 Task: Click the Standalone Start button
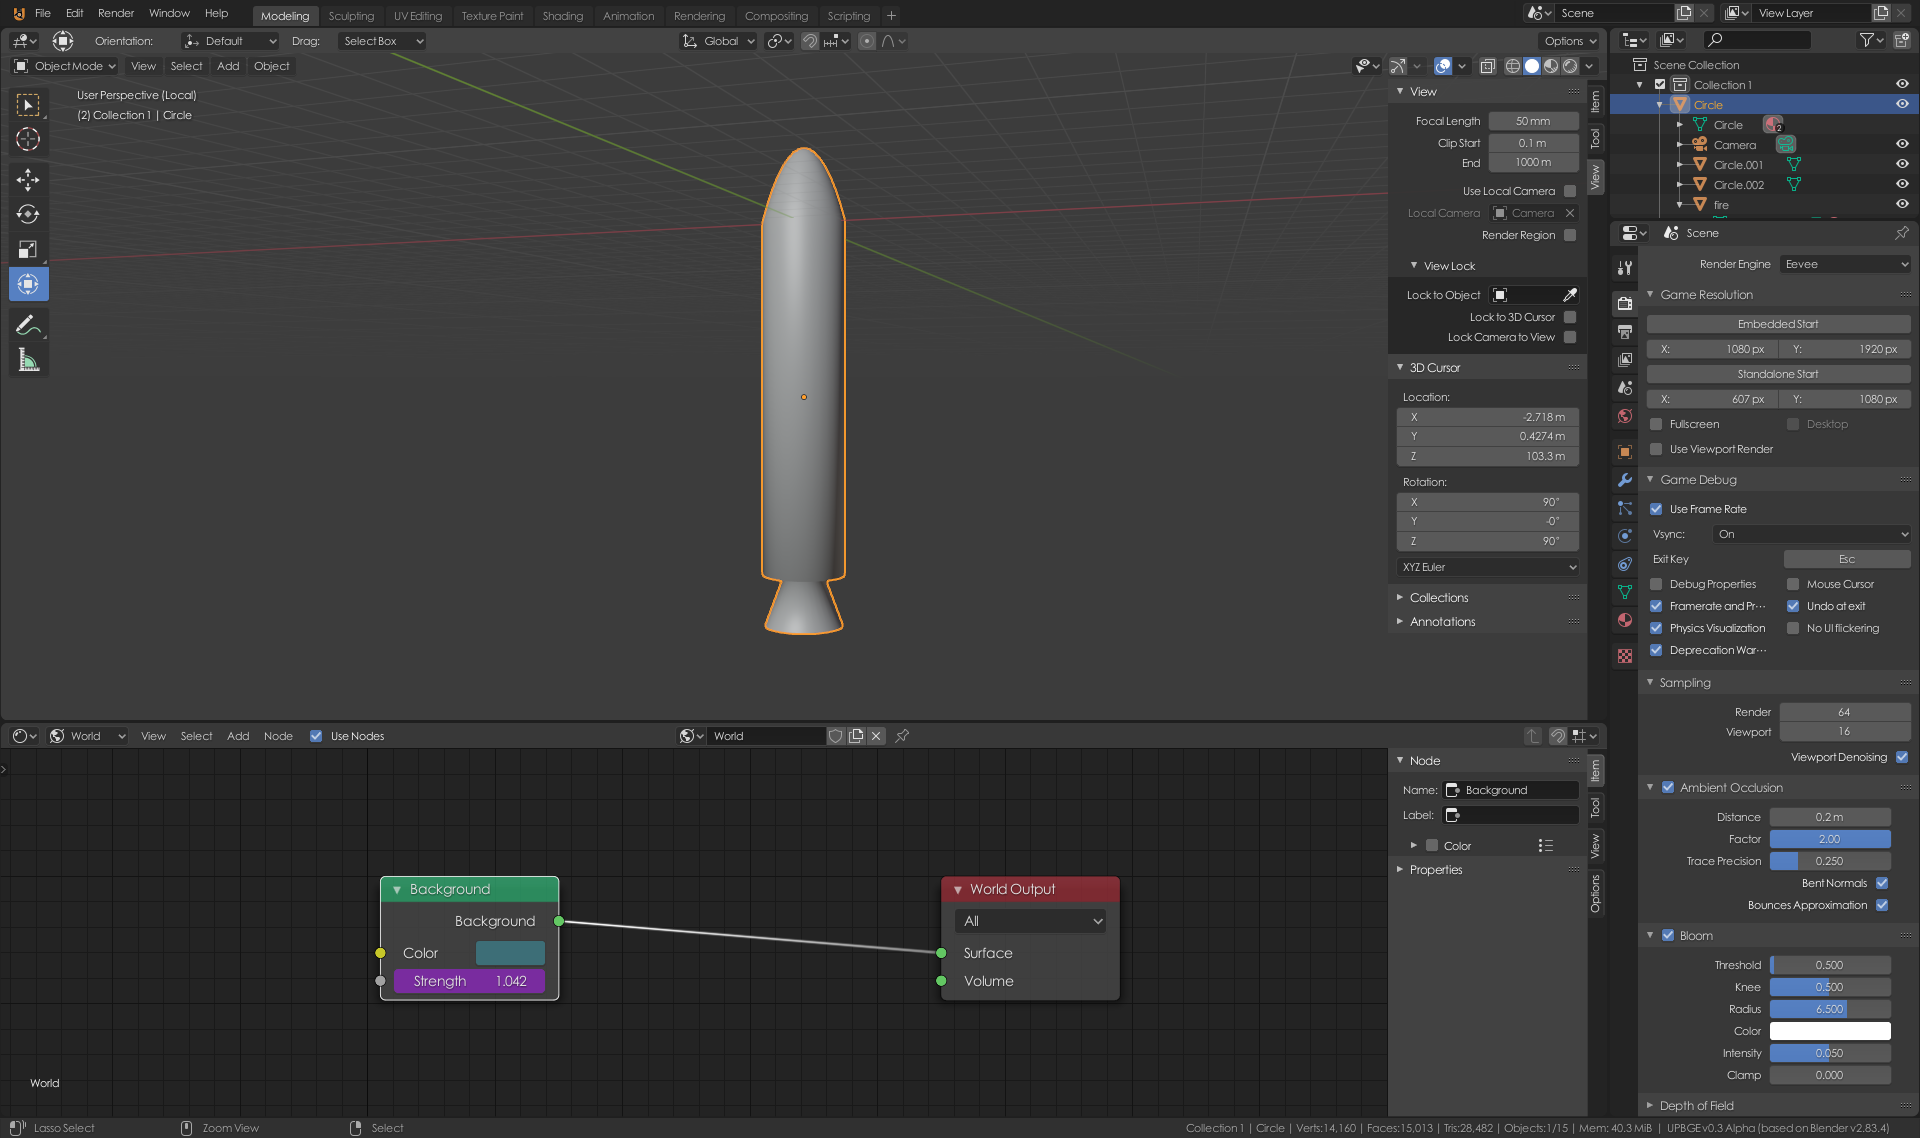coord(1777,374)
